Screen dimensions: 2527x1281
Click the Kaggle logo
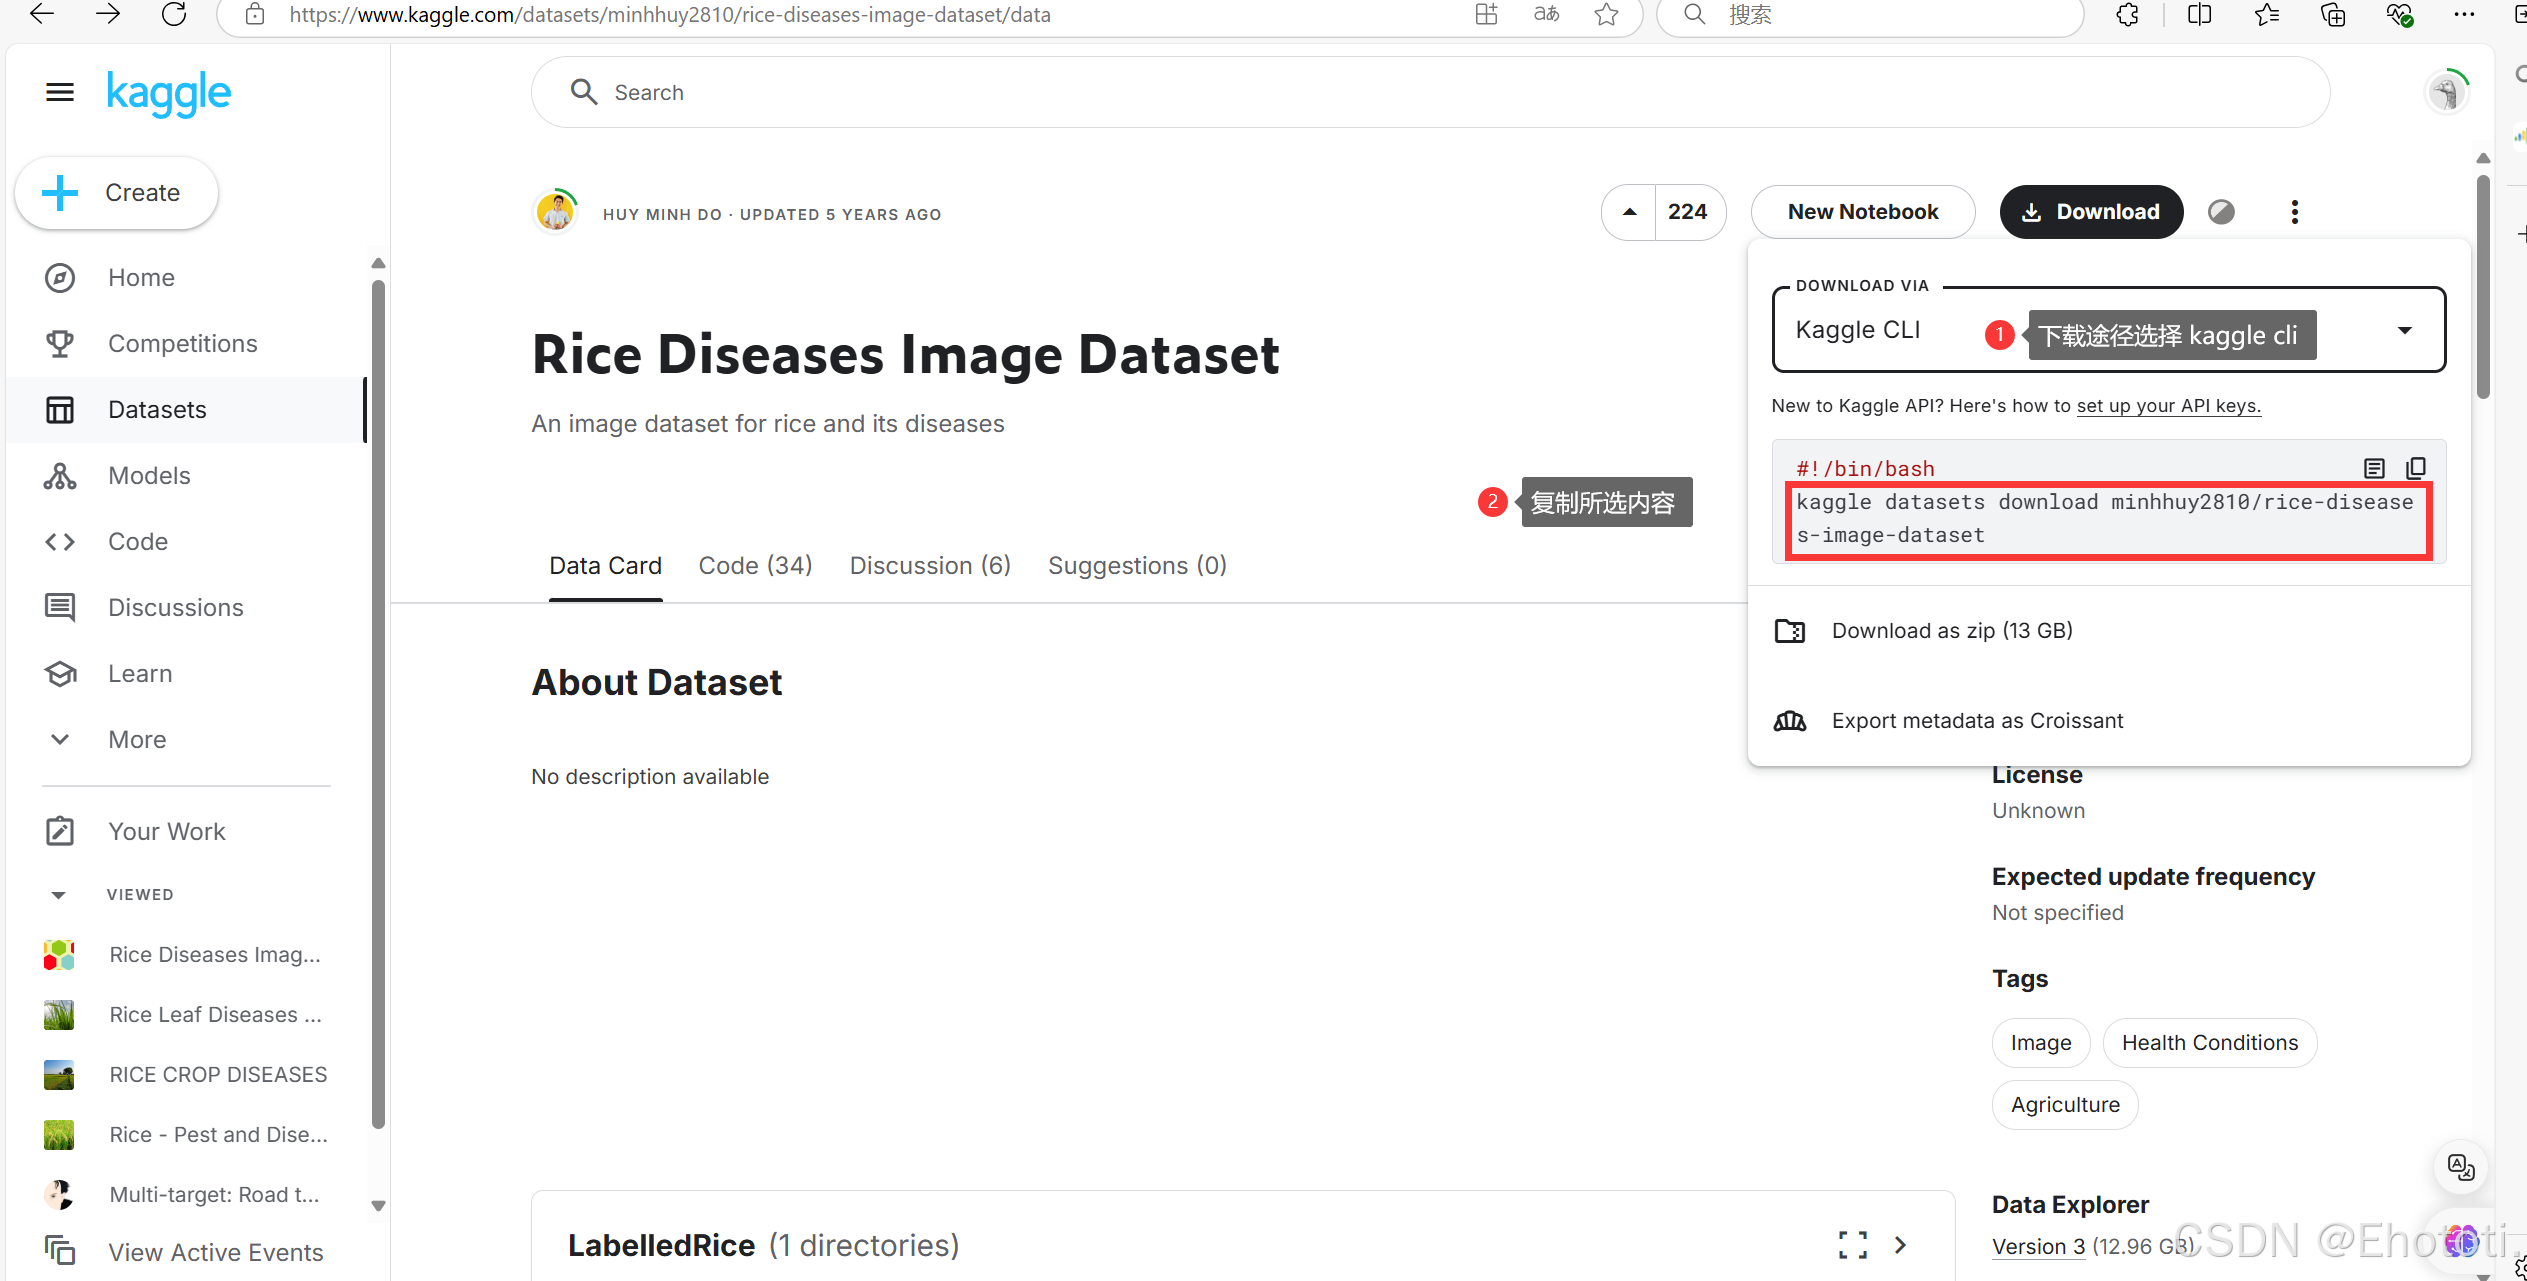(169, 93)
